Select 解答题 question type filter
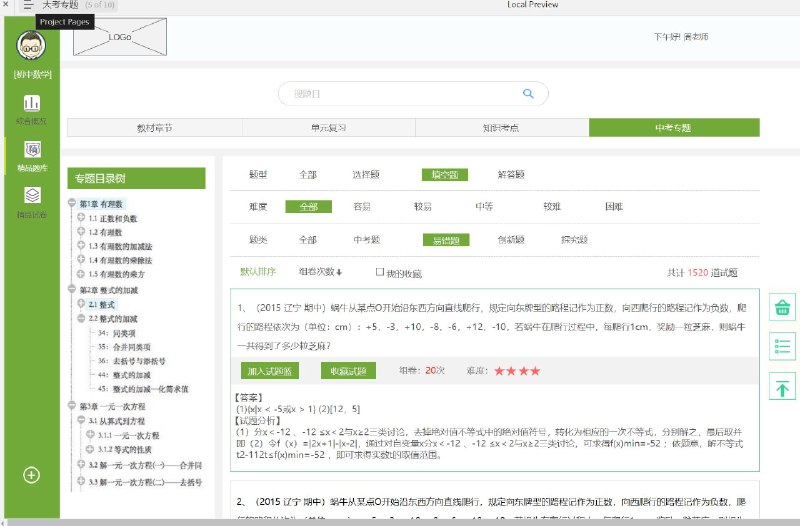The height and width of the screenshot is (526, 800). (511, 174)
